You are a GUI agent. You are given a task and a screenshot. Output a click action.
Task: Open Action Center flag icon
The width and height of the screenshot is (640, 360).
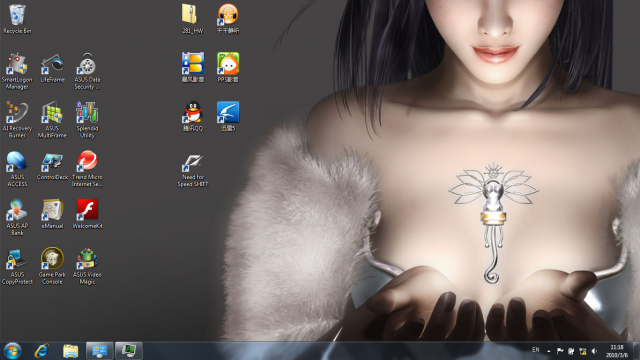pos(560,351)
